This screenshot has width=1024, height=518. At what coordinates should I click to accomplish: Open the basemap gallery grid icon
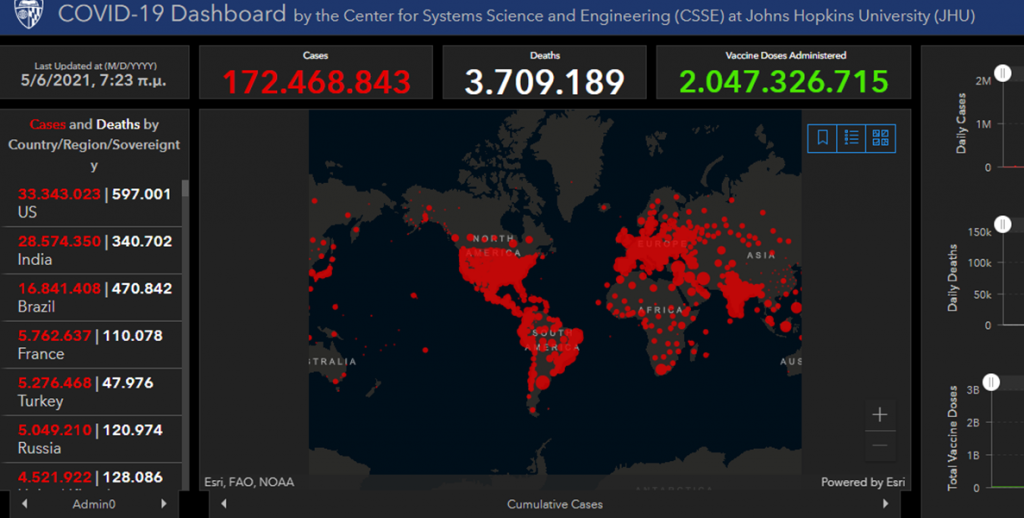[881, 138]
